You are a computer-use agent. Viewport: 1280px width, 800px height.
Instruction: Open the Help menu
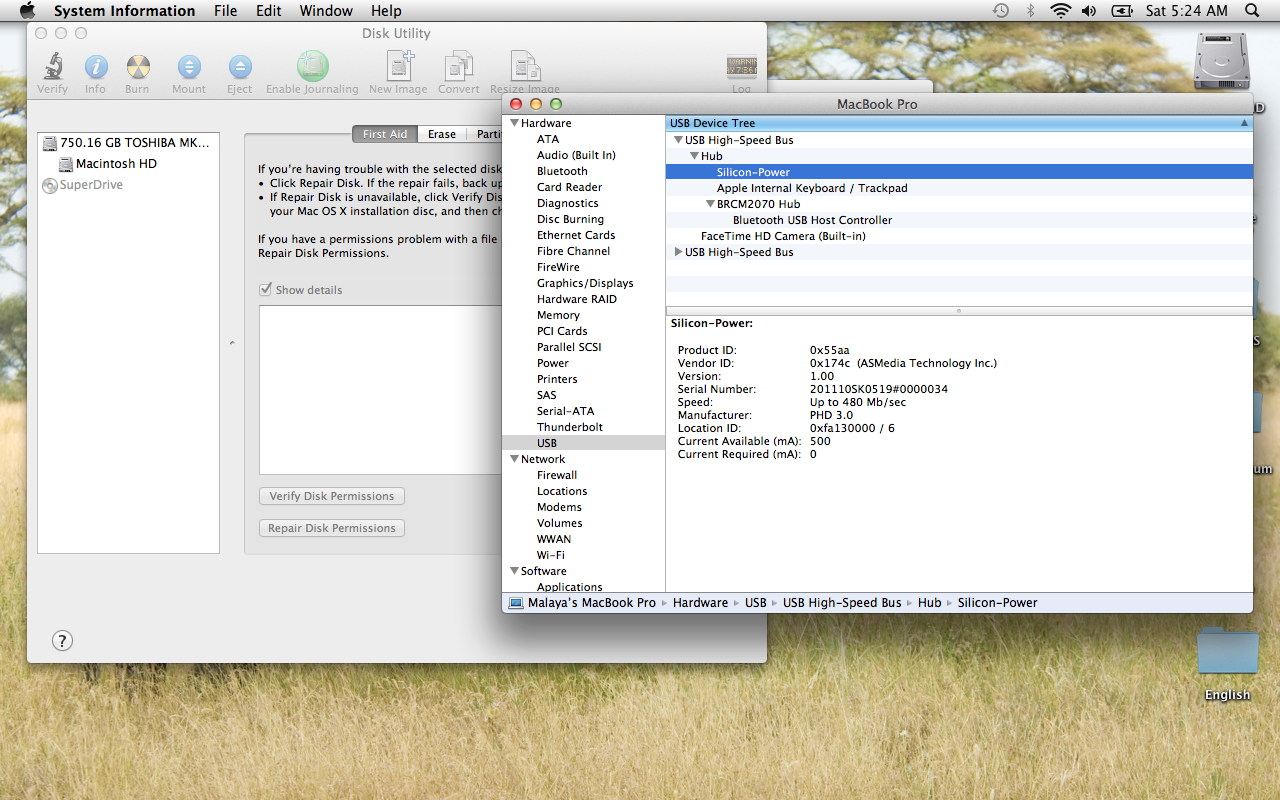(386, 11)
